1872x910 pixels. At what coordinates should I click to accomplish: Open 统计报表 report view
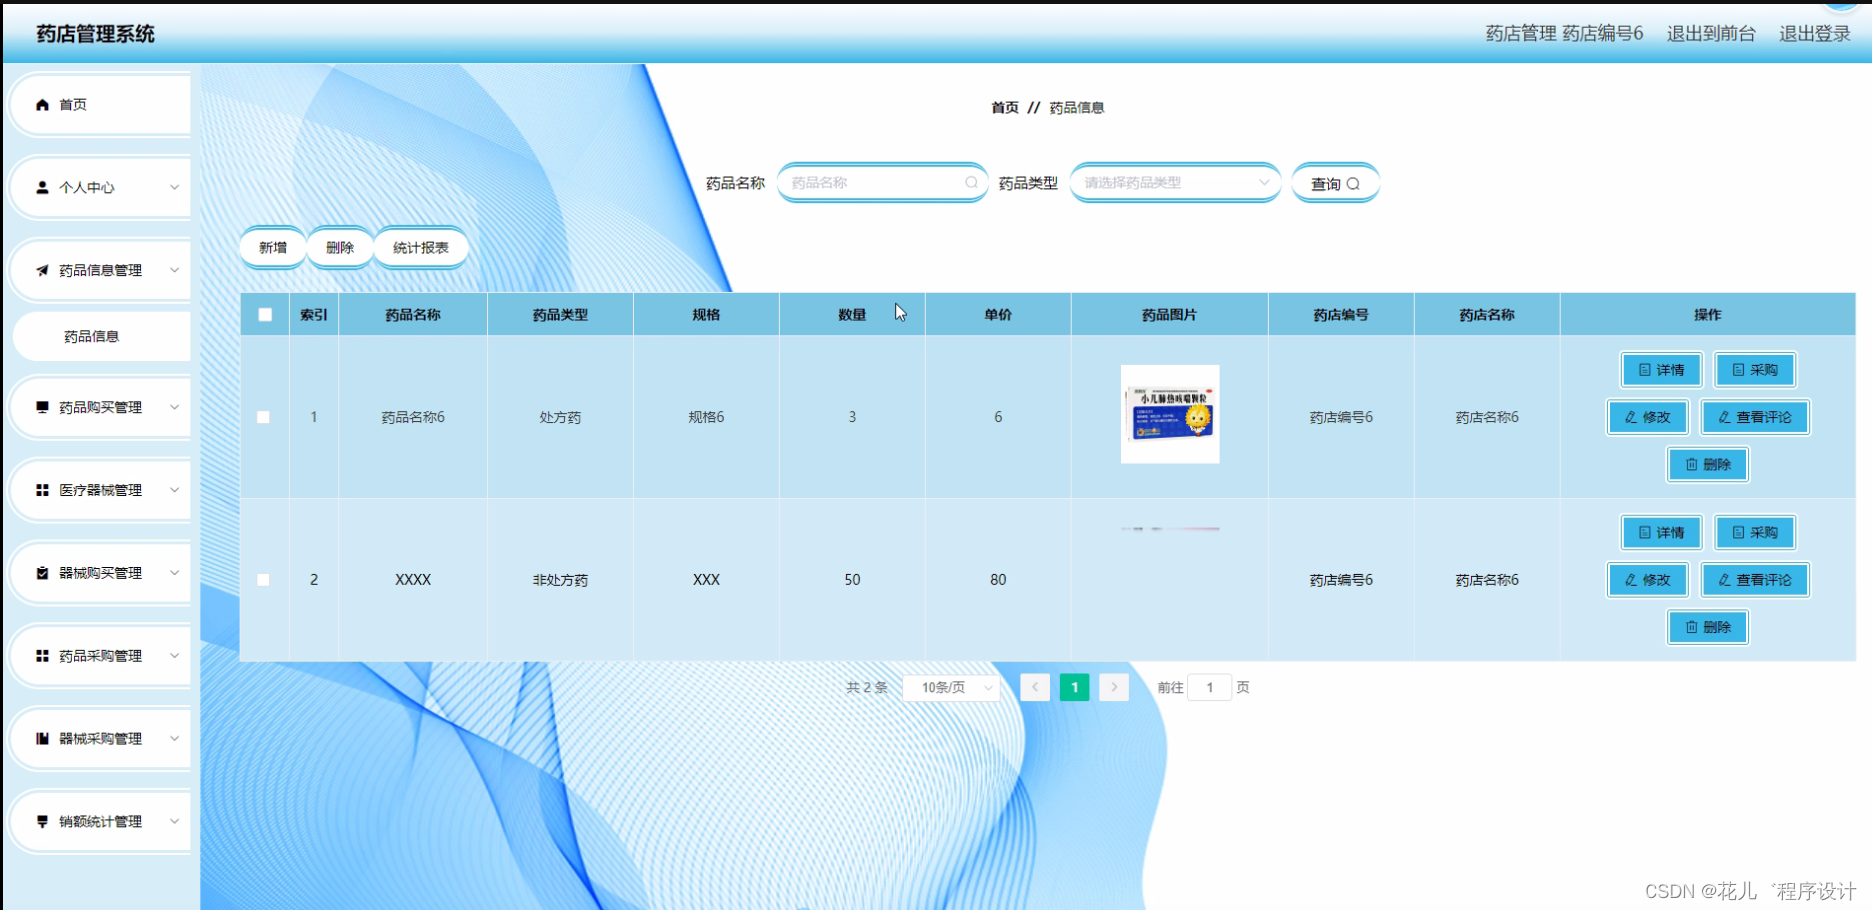421,247
